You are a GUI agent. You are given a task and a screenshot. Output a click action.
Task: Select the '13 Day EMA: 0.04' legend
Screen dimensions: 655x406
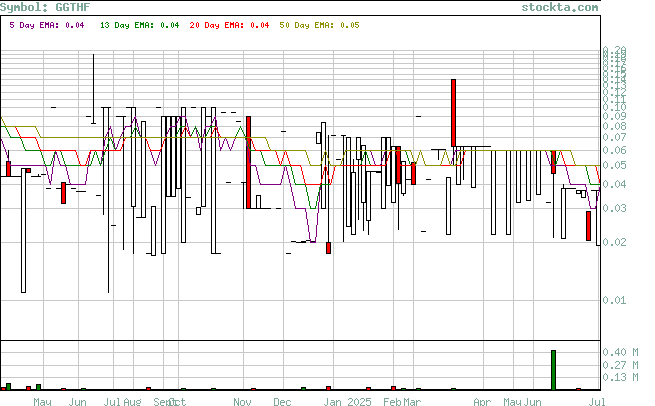point(140,25)
